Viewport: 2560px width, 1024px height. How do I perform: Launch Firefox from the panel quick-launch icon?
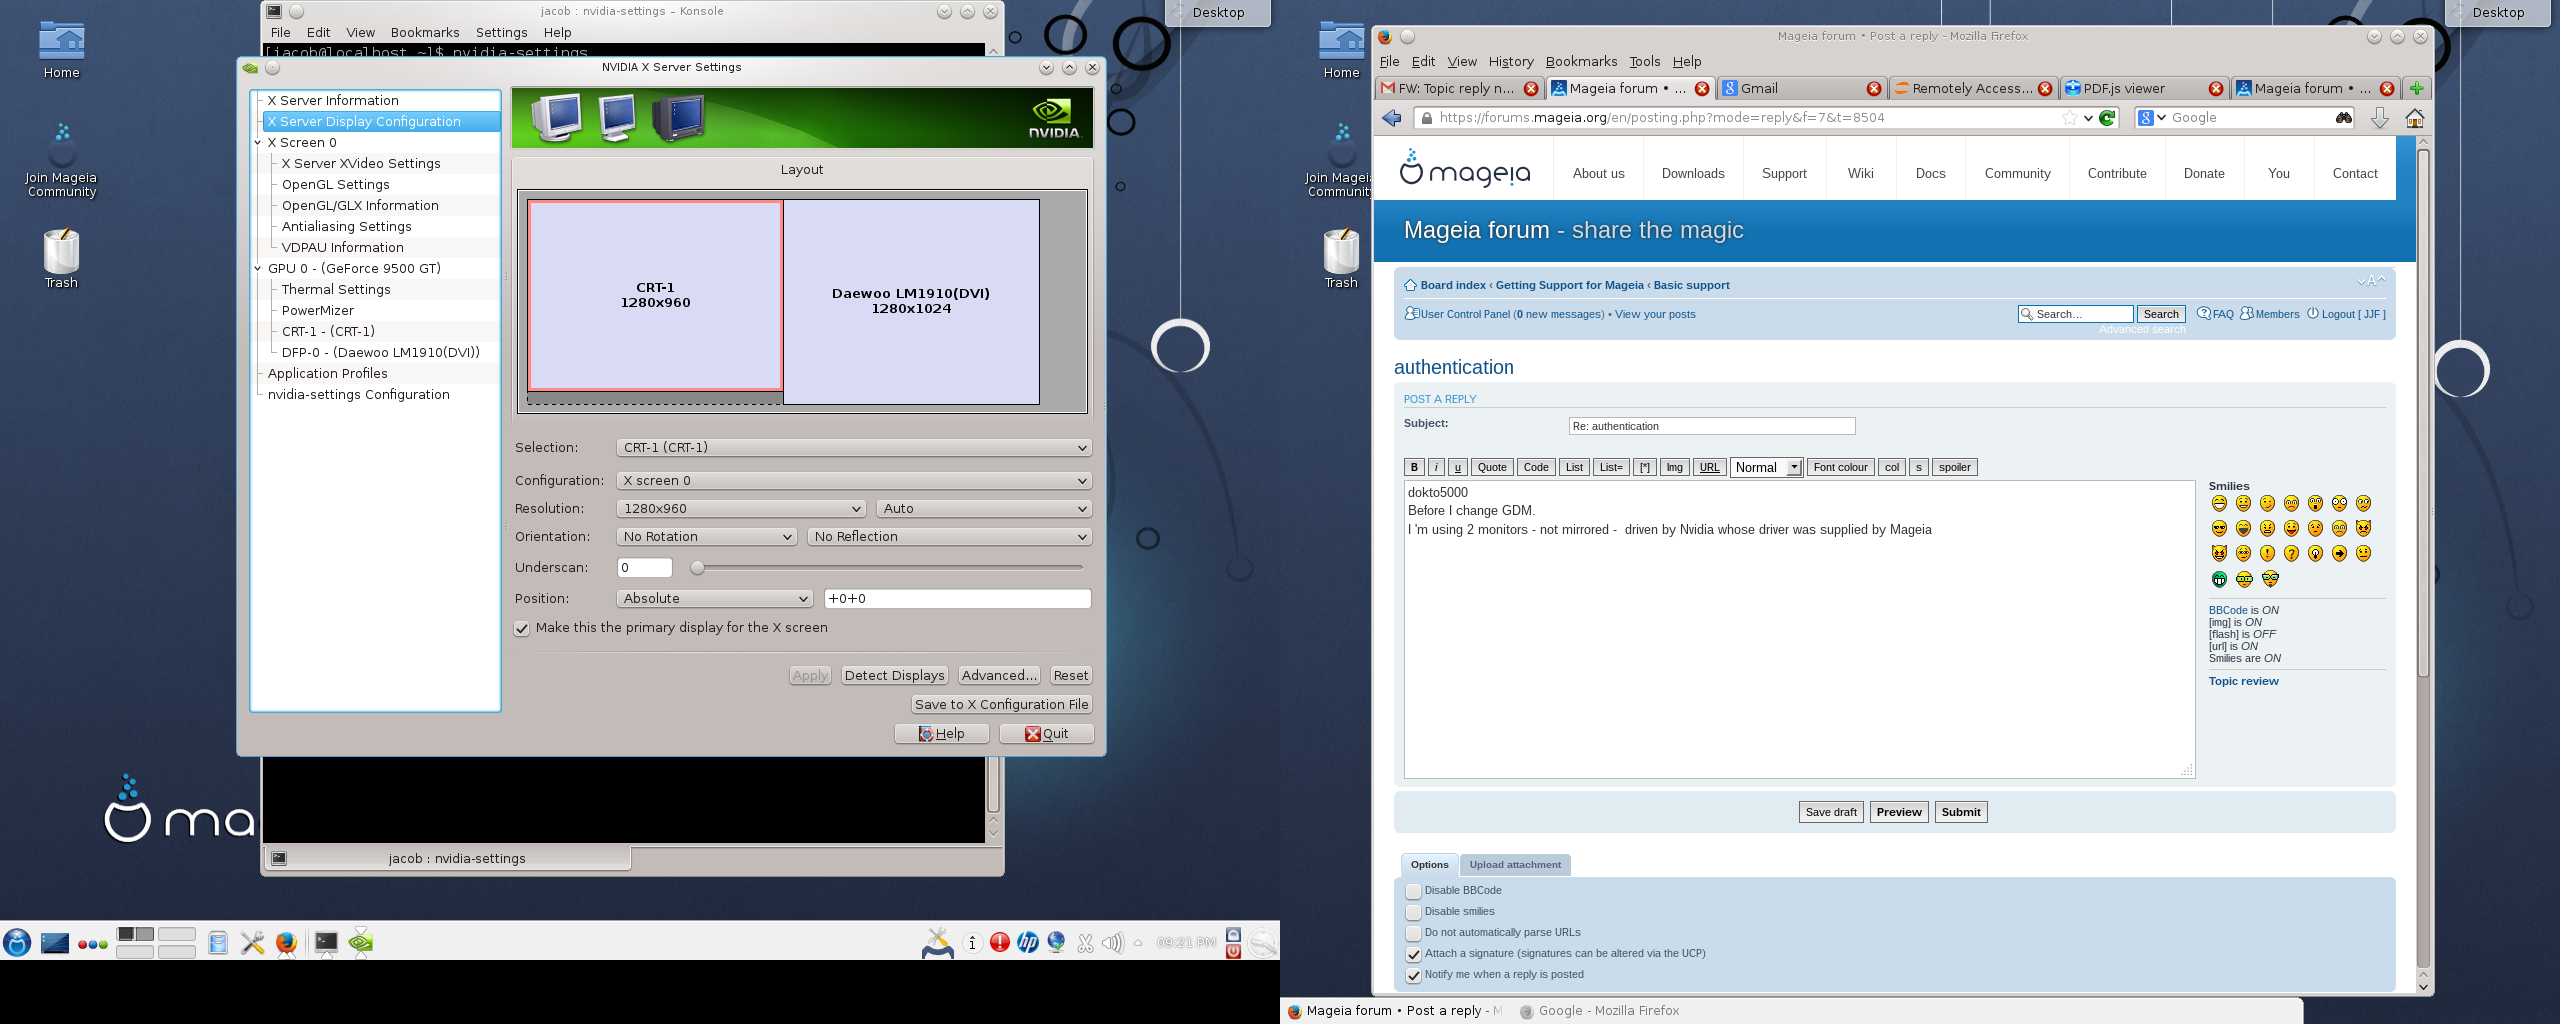tap(286, 942)
